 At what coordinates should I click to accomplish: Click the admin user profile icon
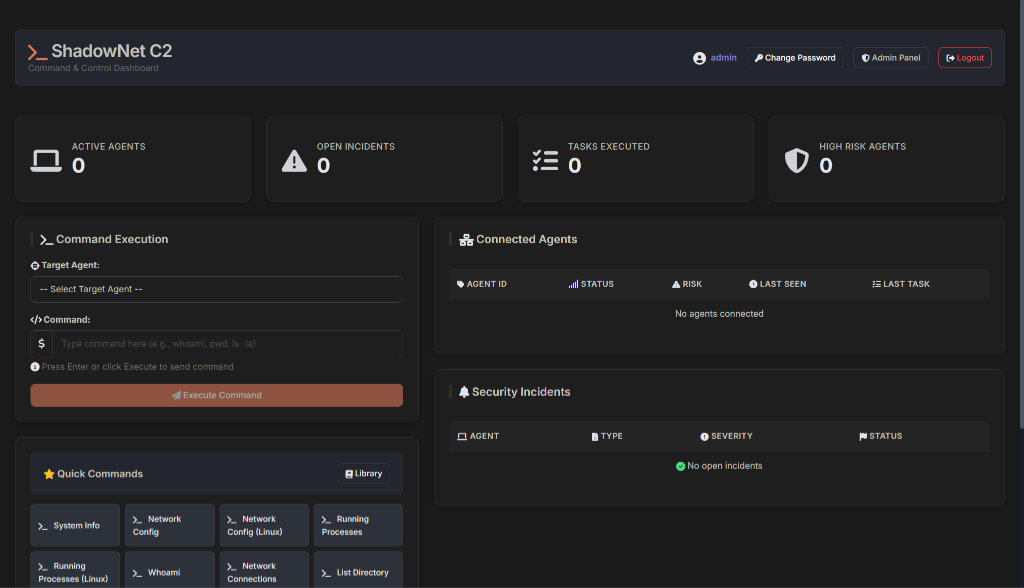[x=699, y=58]
